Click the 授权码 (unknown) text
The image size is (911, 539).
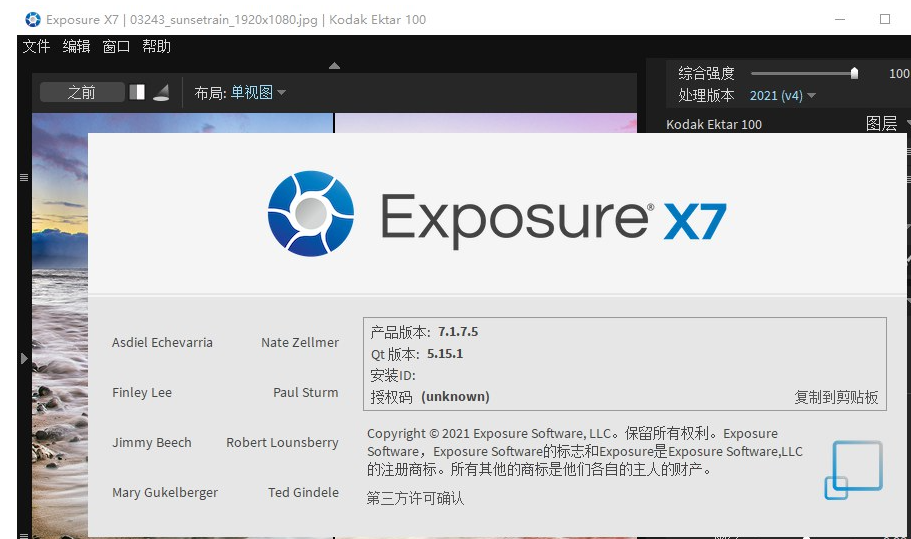[430, 397]
